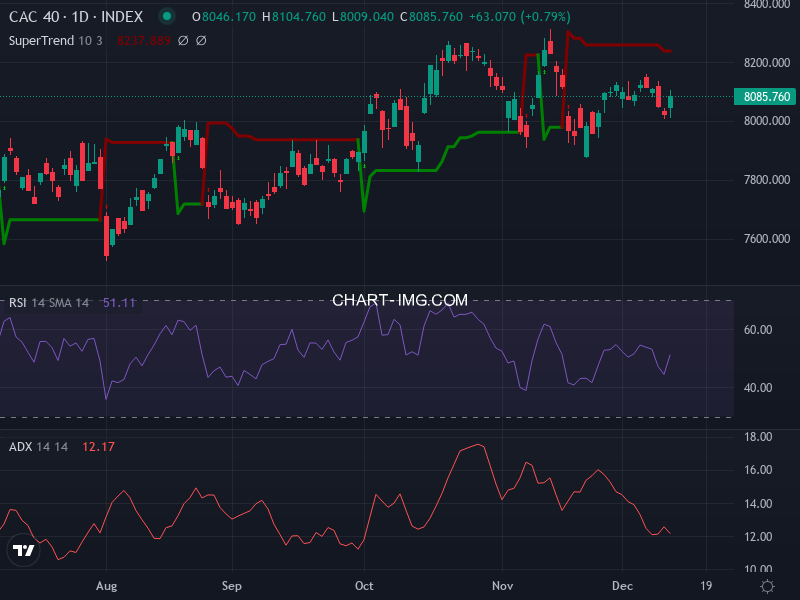Click the TradingView logo watermark
Viewport: 800px width, 600px height.
(22, 551)
